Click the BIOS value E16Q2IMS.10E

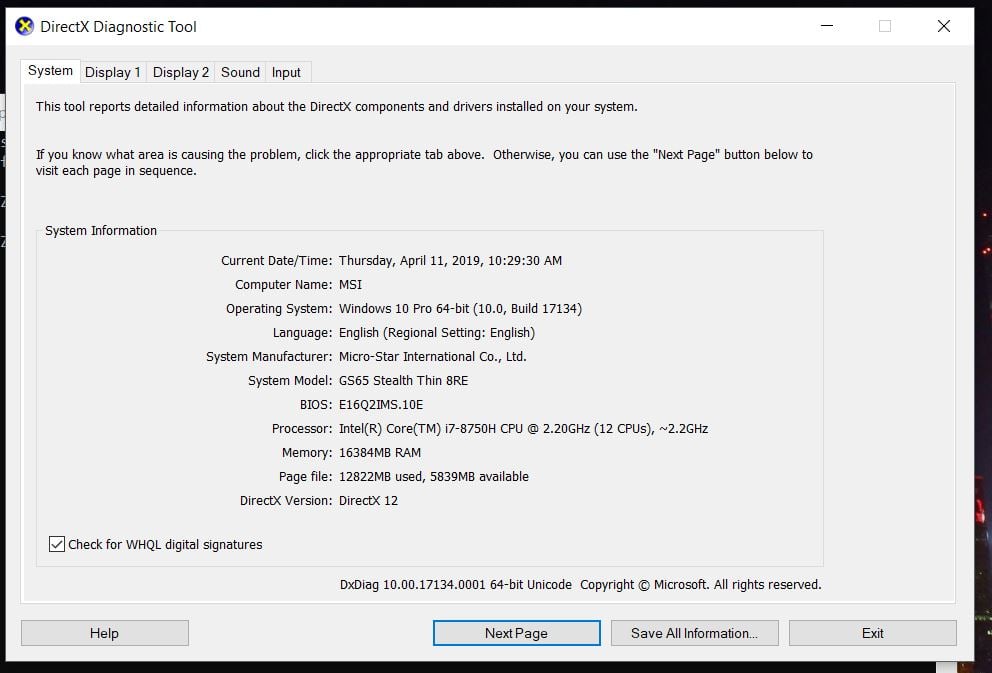point(381,405)
